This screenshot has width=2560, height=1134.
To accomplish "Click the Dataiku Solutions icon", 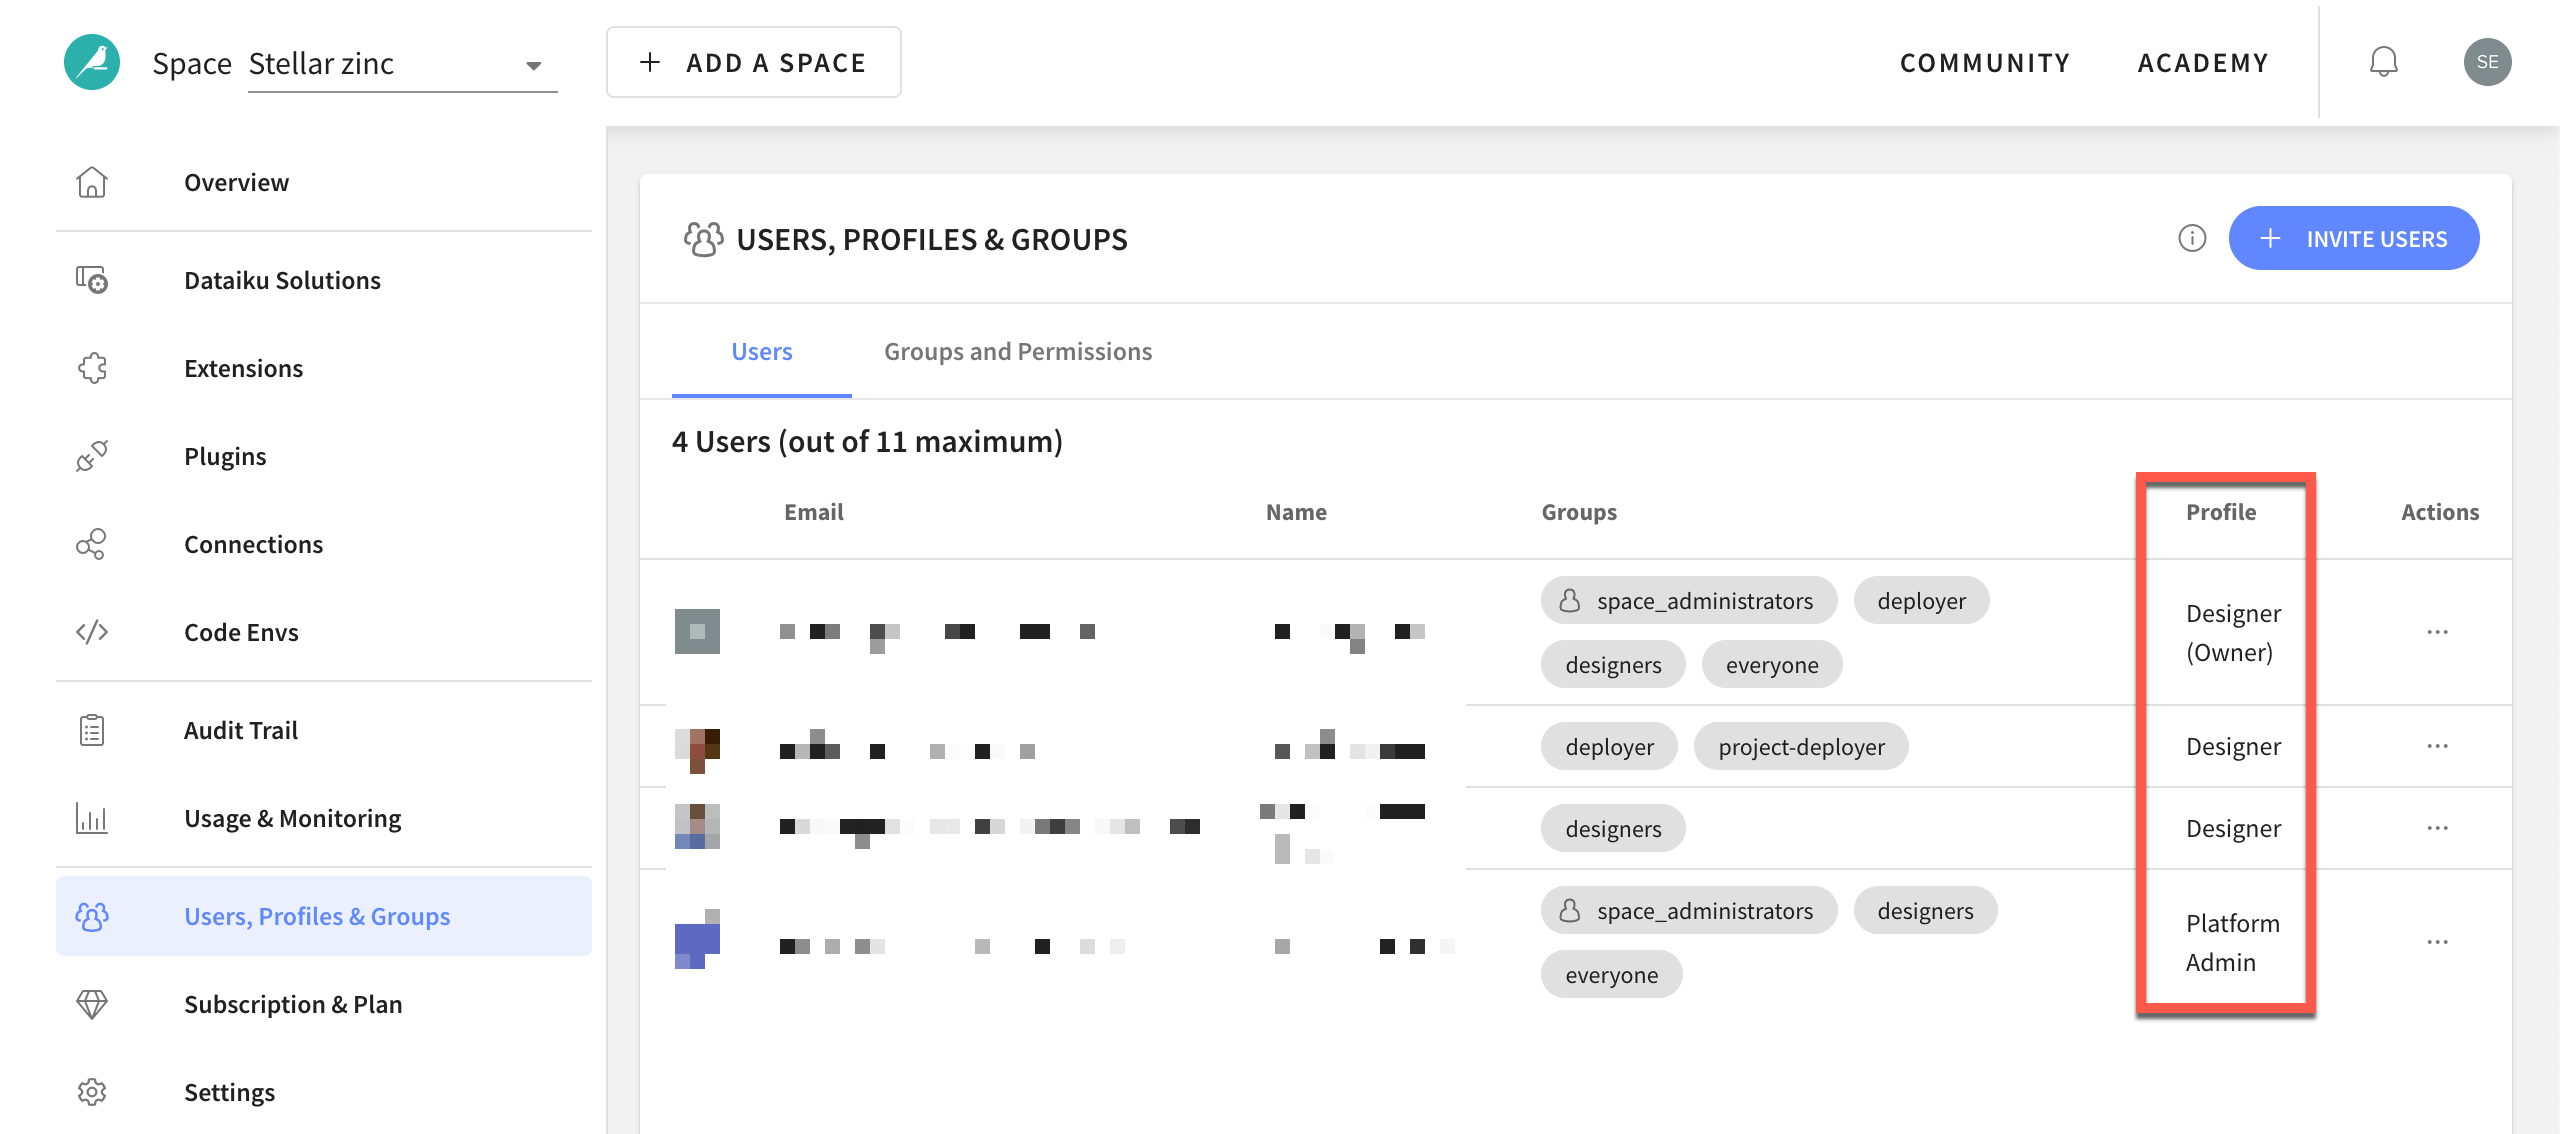I will [92, 280].
